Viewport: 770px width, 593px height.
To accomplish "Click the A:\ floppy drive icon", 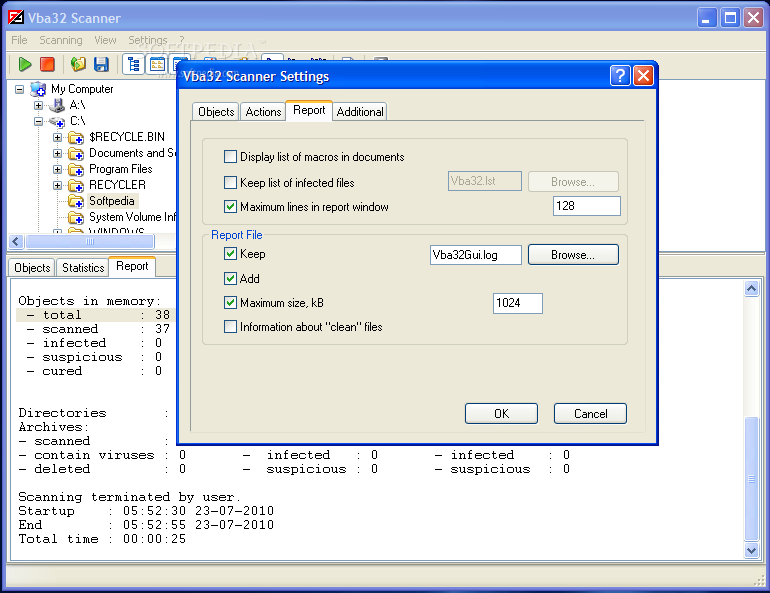I will (56, 105).
